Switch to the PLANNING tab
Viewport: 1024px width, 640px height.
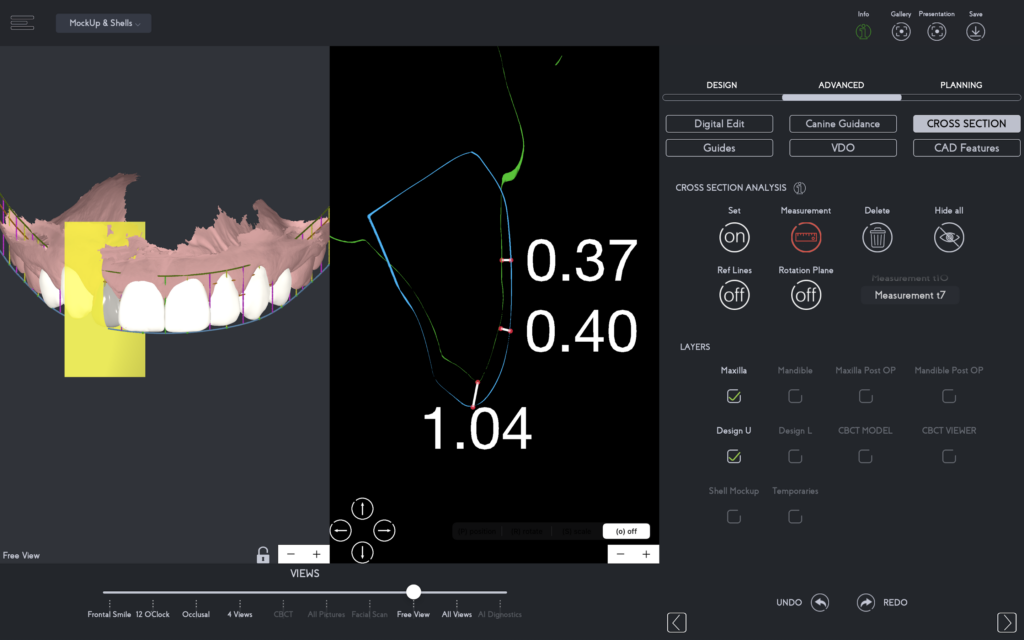pyautogui.click(x=961, y=85)
